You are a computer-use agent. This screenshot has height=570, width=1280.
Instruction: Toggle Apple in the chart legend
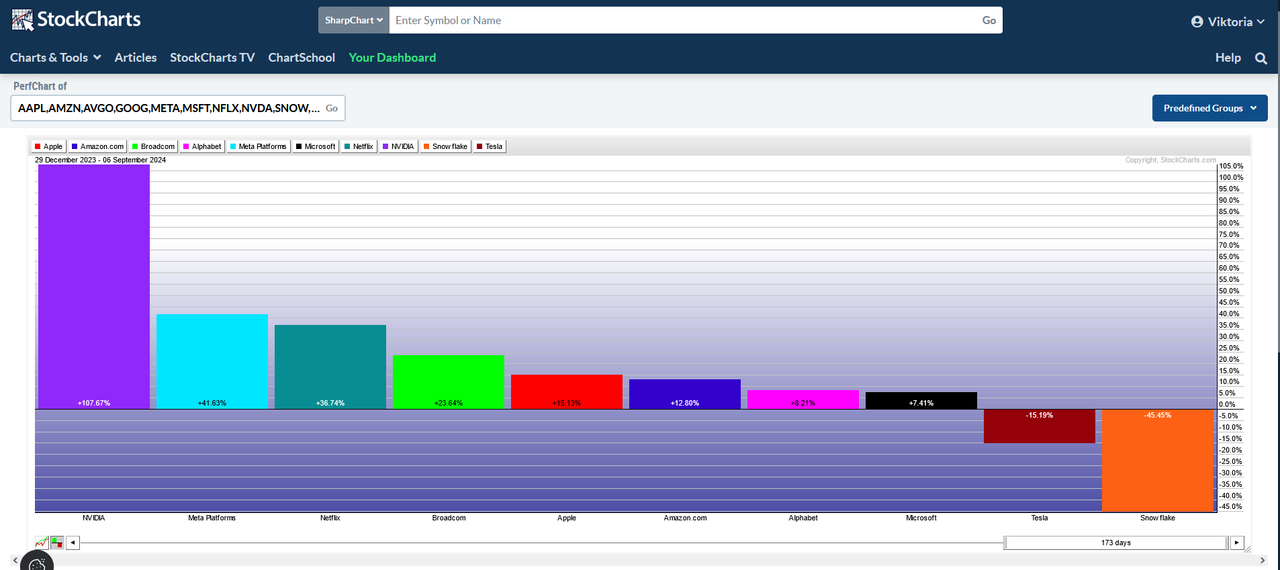49,146
